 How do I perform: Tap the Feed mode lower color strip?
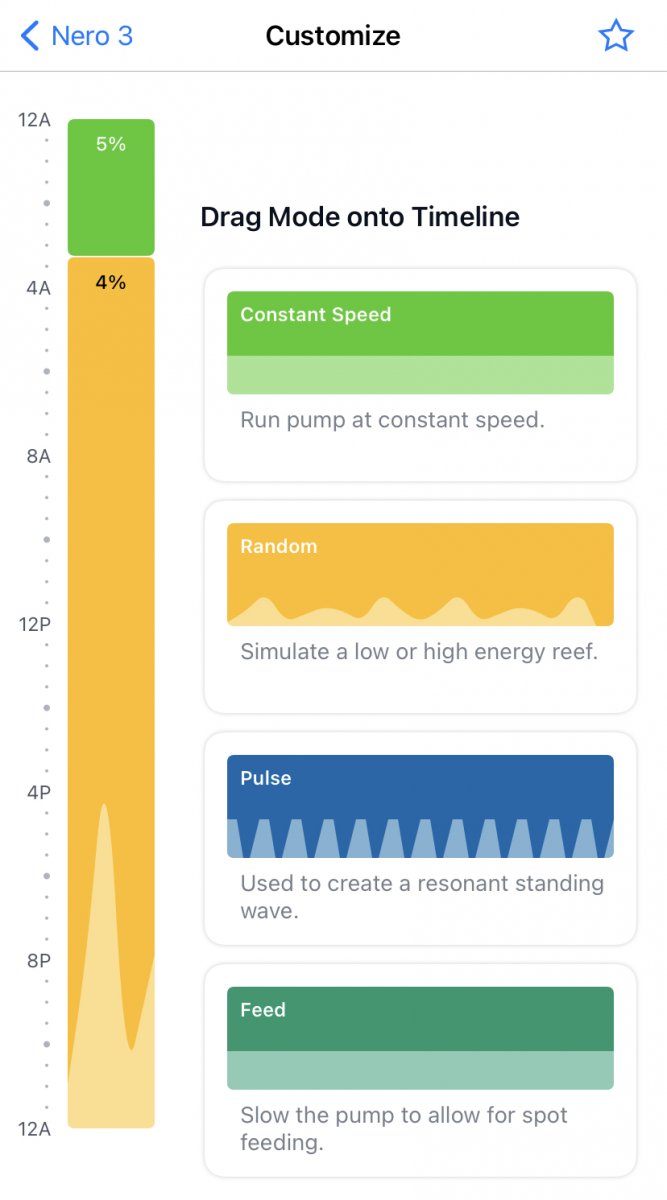[x=420, y=1070]
